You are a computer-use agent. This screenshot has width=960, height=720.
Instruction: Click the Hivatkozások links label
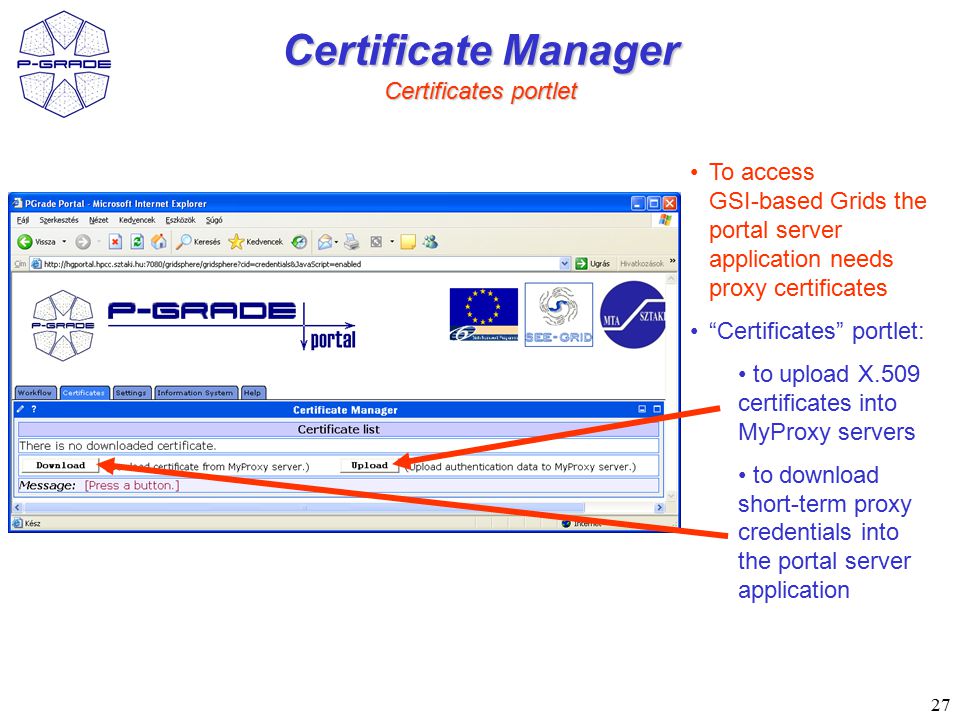(642, 264)
